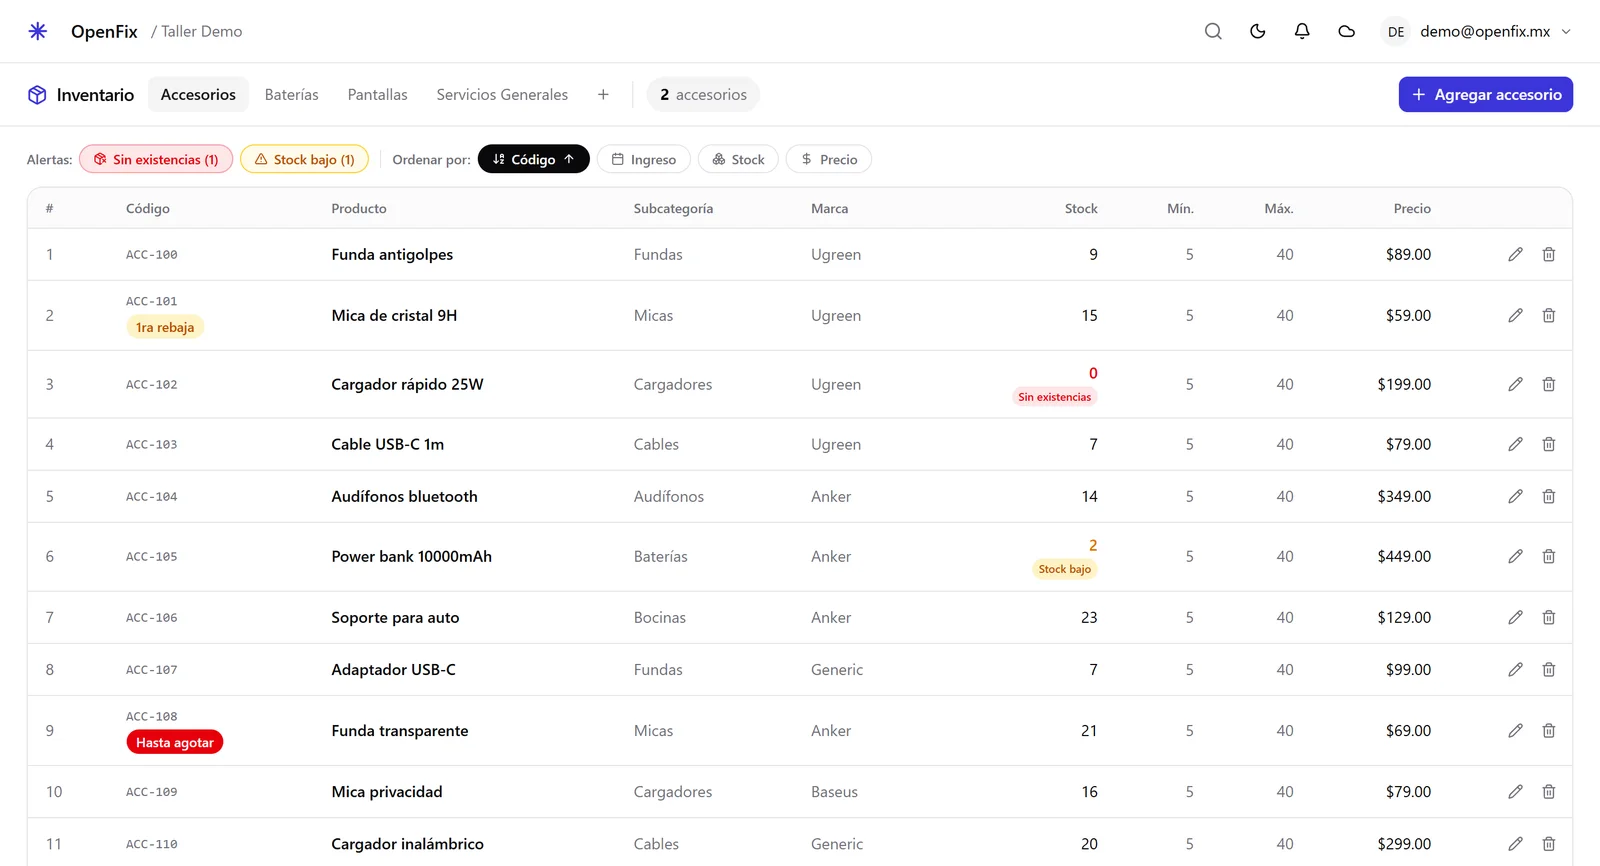Open the search icon in header
1600x866 pixels.
click(1213, 31)
